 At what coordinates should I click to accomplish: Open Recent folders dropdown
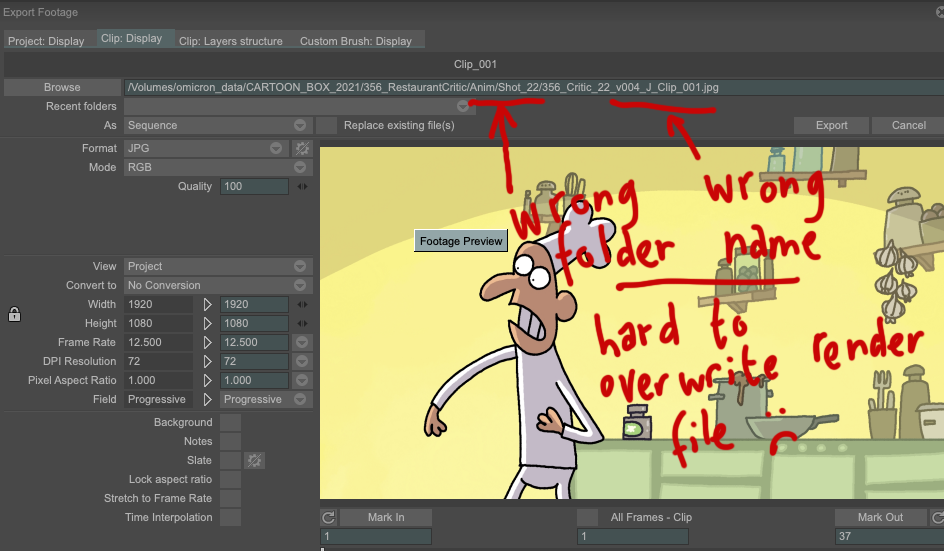pyautogui.click(x=299, y=107)
